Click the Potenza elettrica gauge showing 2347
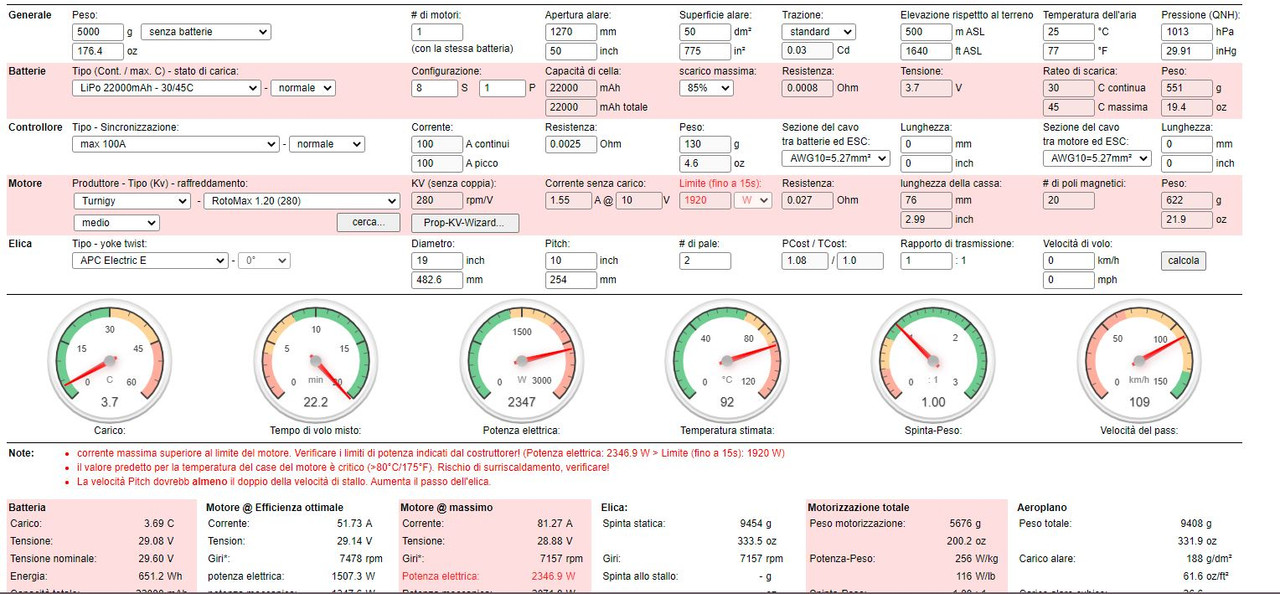 (521, 359)
